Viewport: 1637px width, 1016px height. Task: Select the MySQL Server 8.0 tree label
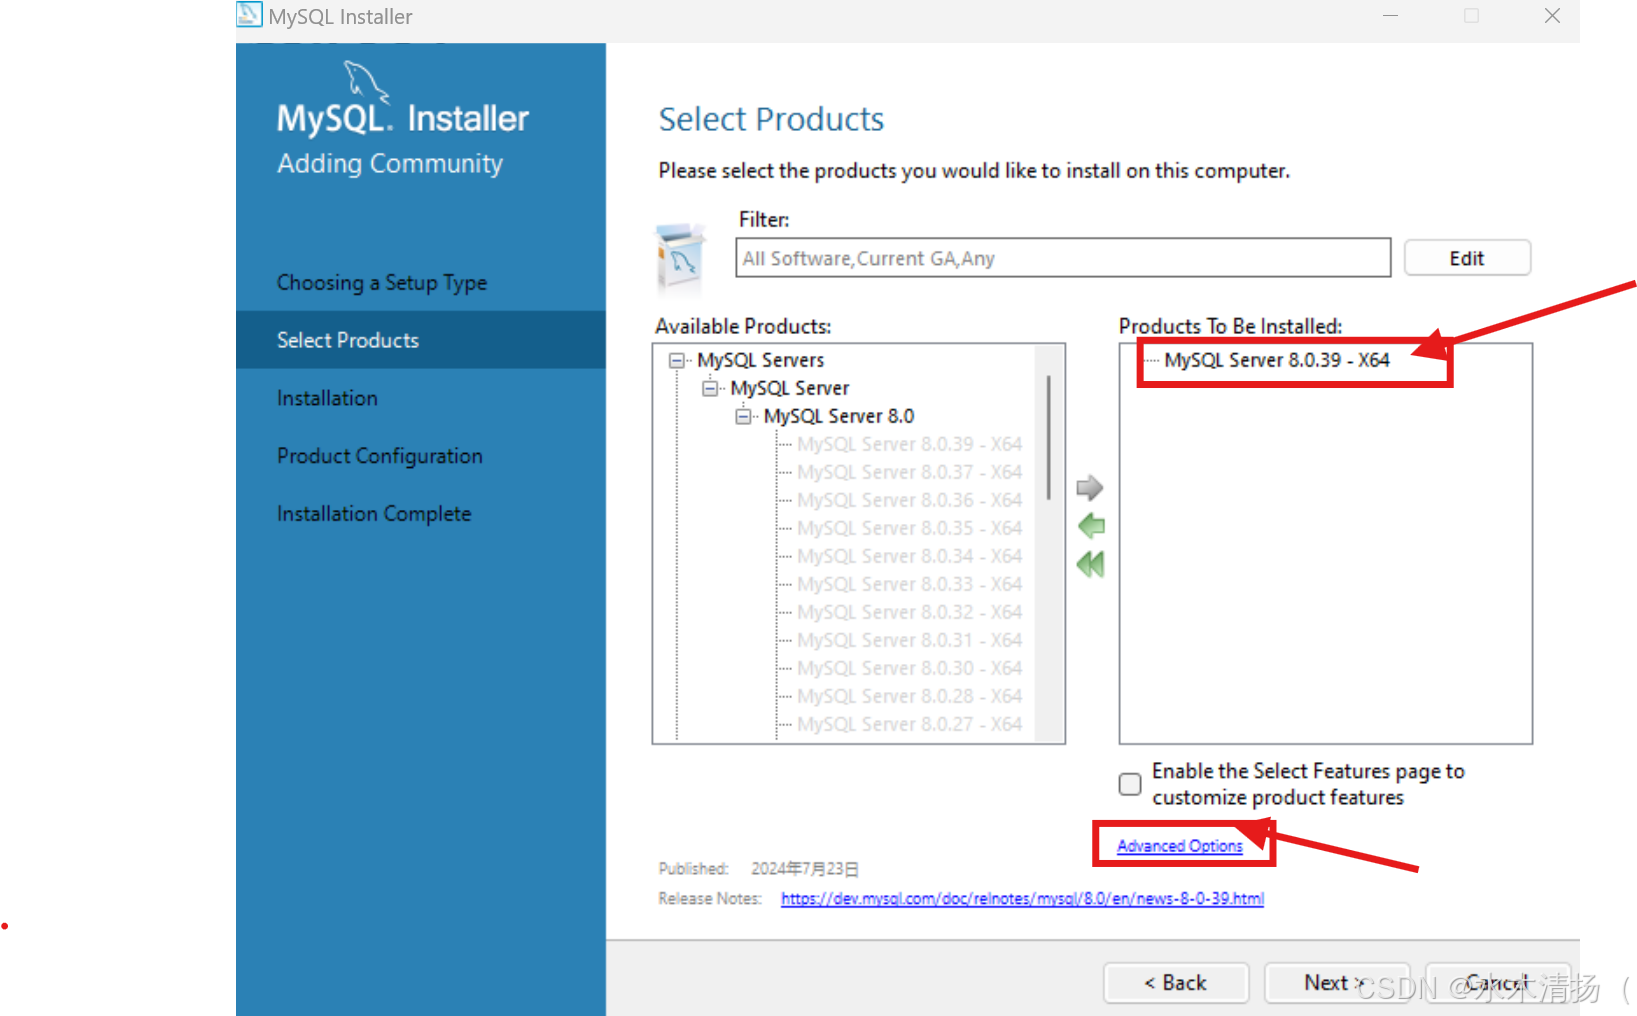tap(838, 416)
